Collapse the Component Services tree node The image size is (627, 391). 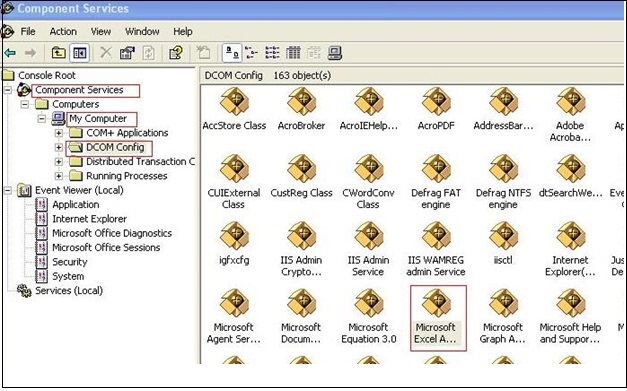click(8, 90)
